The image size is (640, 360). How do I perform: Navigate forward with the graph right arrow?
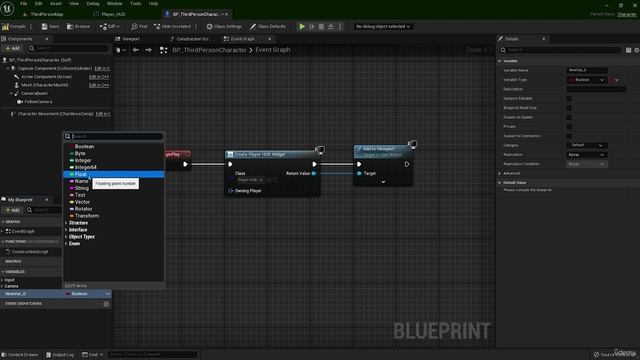149,50
